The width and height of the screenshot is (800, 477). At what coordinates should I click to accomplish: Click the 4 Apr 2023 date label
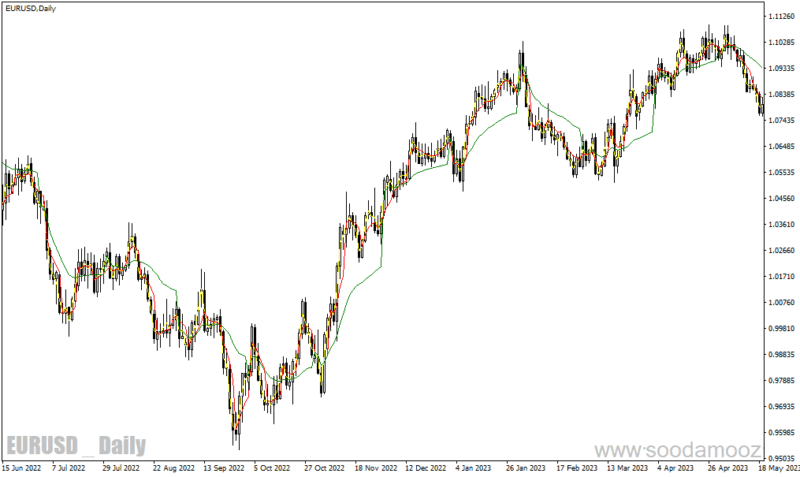coord(675,468)
